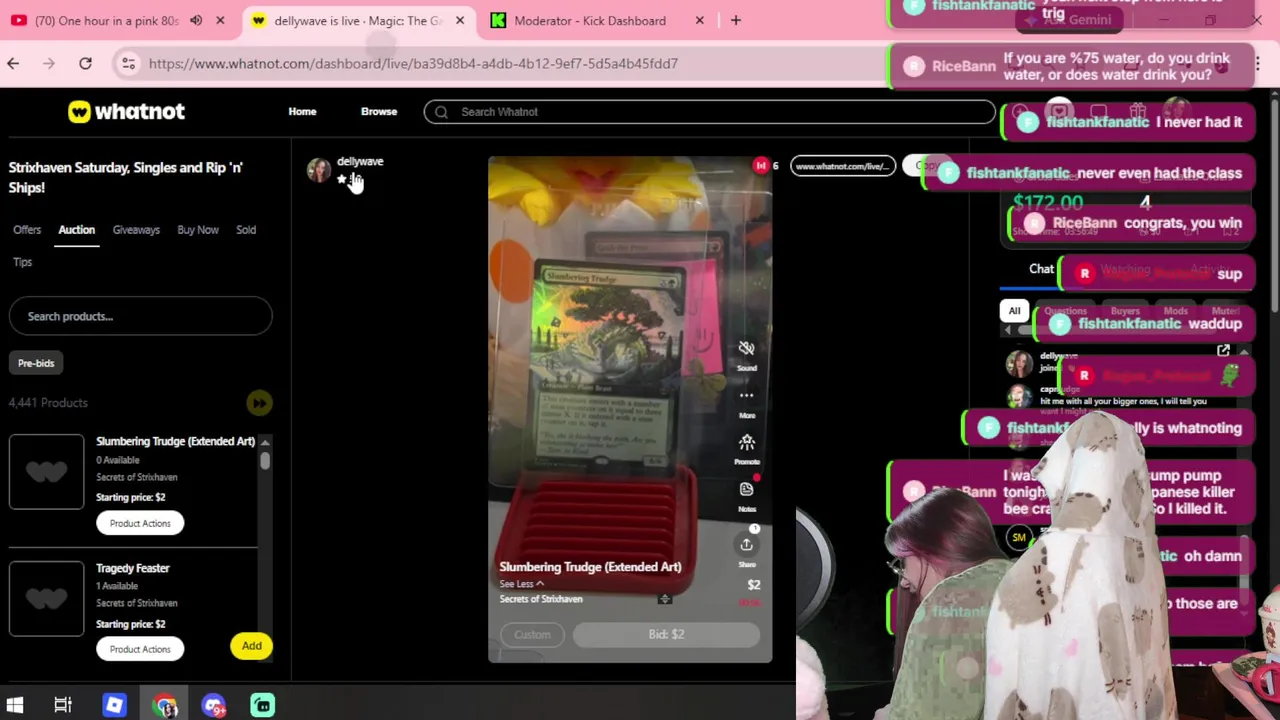This screenshot has height=720, width=1280.
Task: Click the Bid: $2 button
Action: tap(666, 634)
